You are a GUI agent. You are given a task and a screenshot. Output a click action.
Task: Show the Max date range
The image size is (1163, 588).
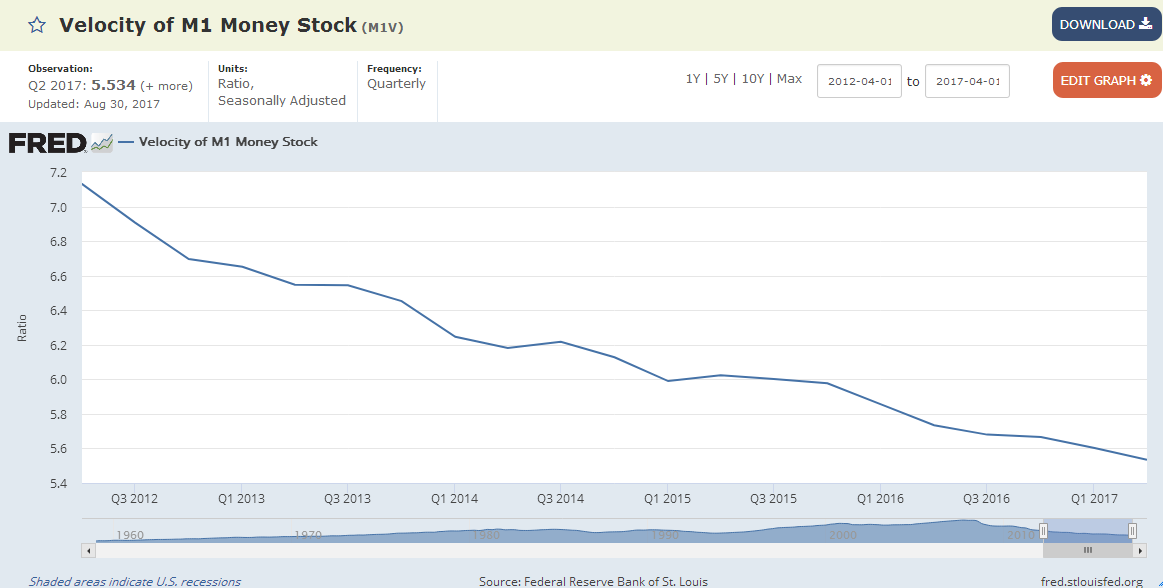pos(789,79)
